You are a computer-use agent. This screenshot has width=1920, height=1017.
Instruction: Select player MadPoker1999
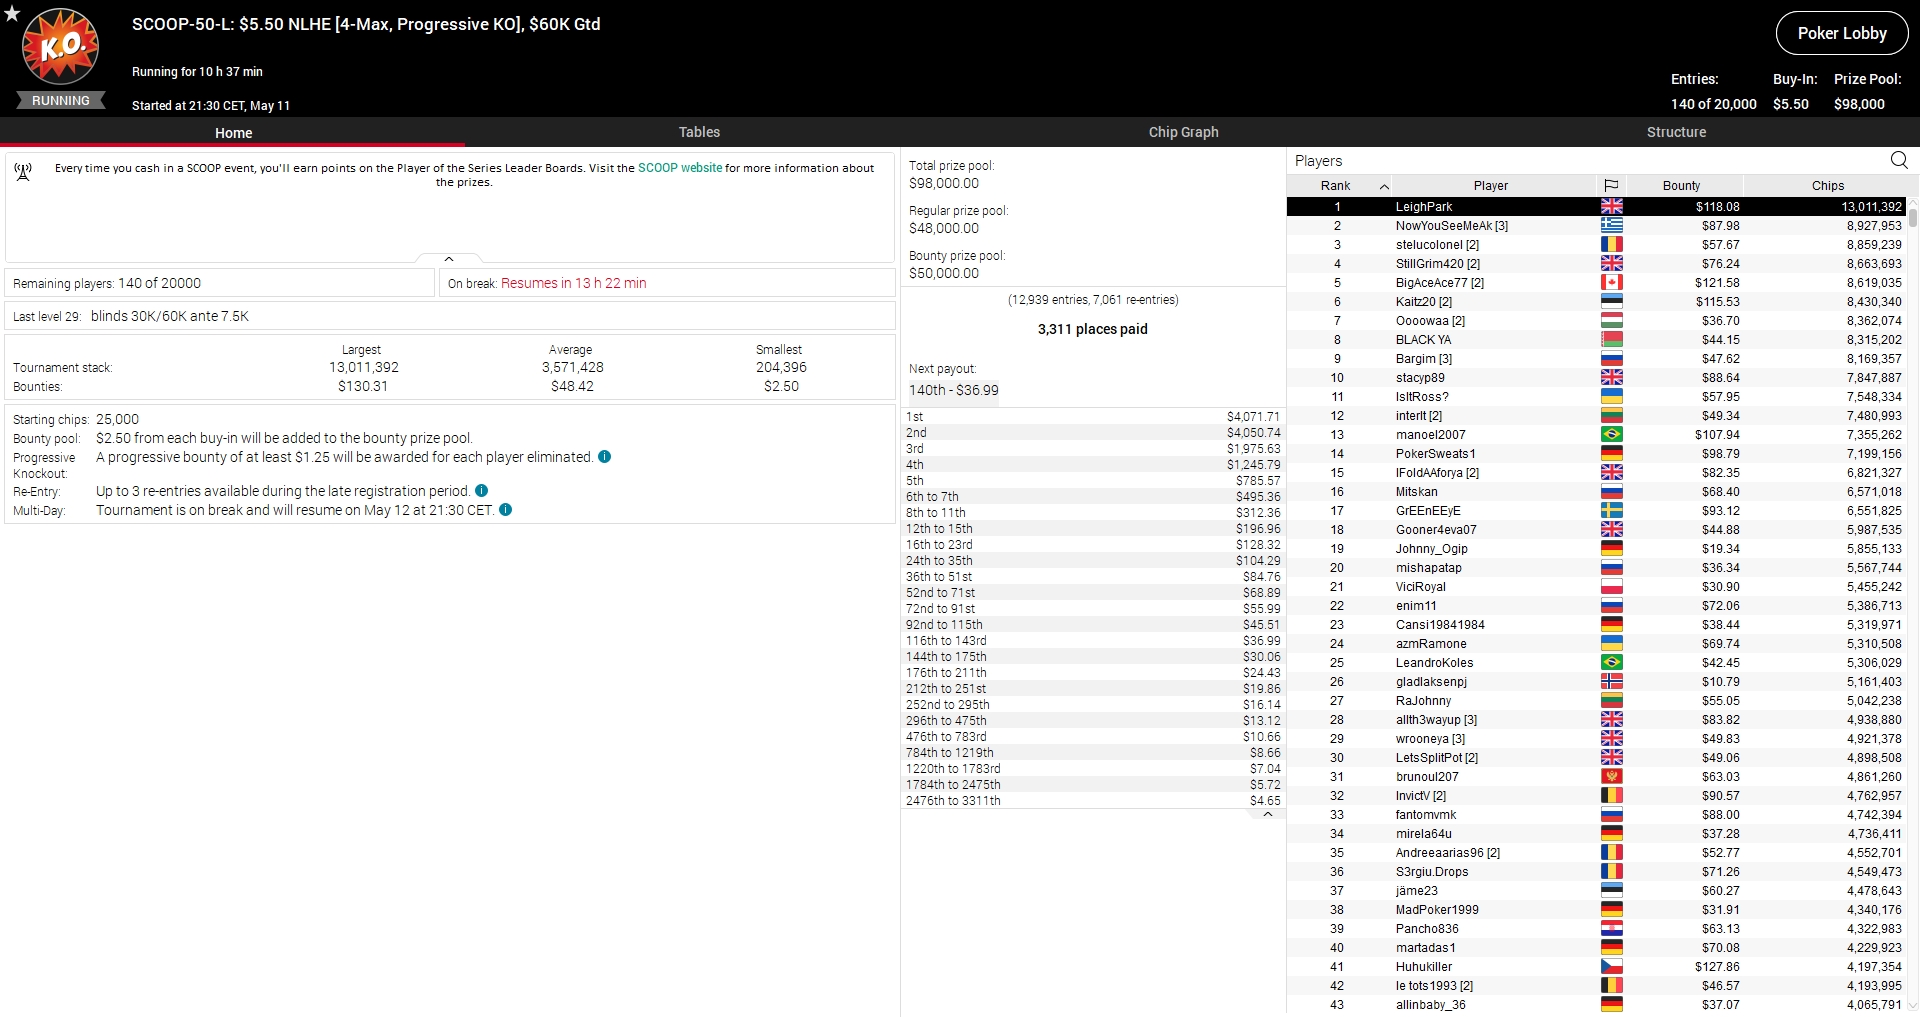1596,910
